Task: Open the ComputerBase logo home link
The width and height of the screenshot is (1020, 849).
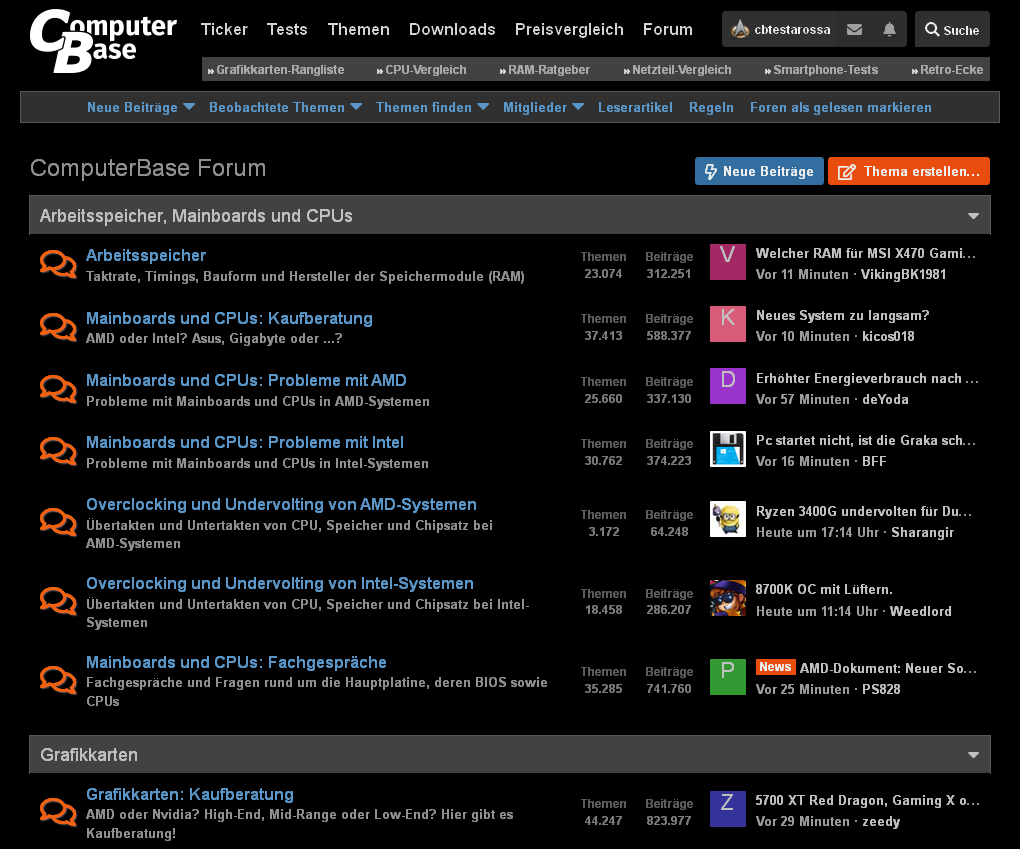Action: pyautogui.click(x=103, y=40)
